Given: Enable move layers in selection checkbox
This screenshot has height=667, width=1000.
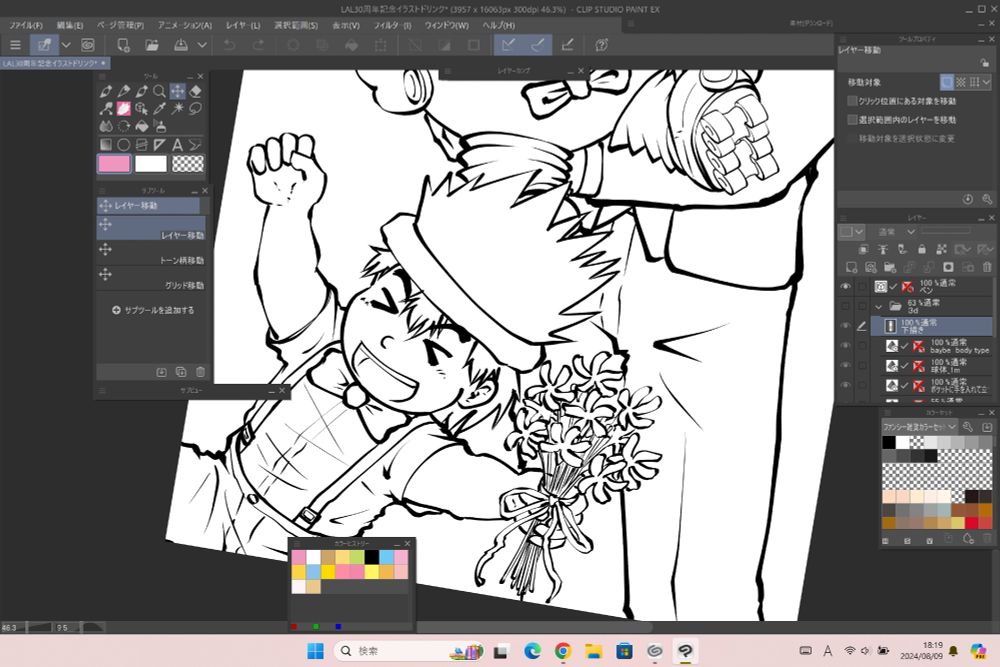Looking at the screenshot, I should [x=852, y=119].
